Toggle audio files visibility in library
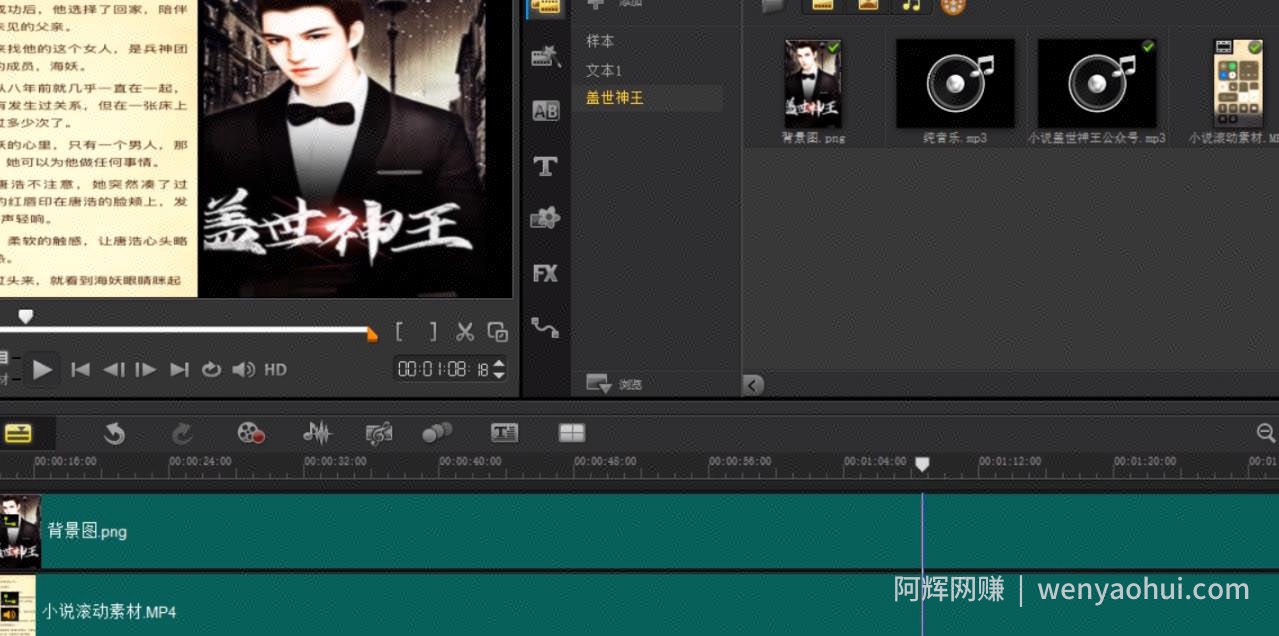Screen dimensions: 1279x636 click(911, 6)
